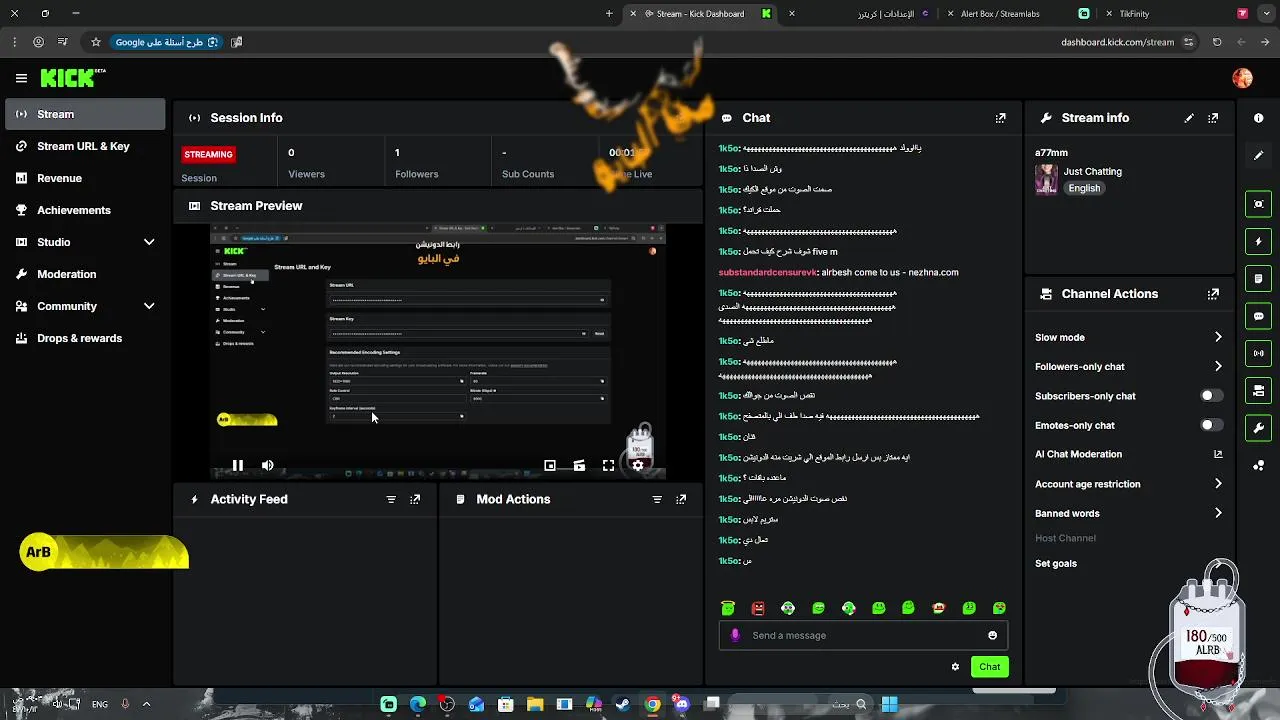Open Banned words settings arrow
This screenshot has width=1280, height=720.
click(1217, 513)
